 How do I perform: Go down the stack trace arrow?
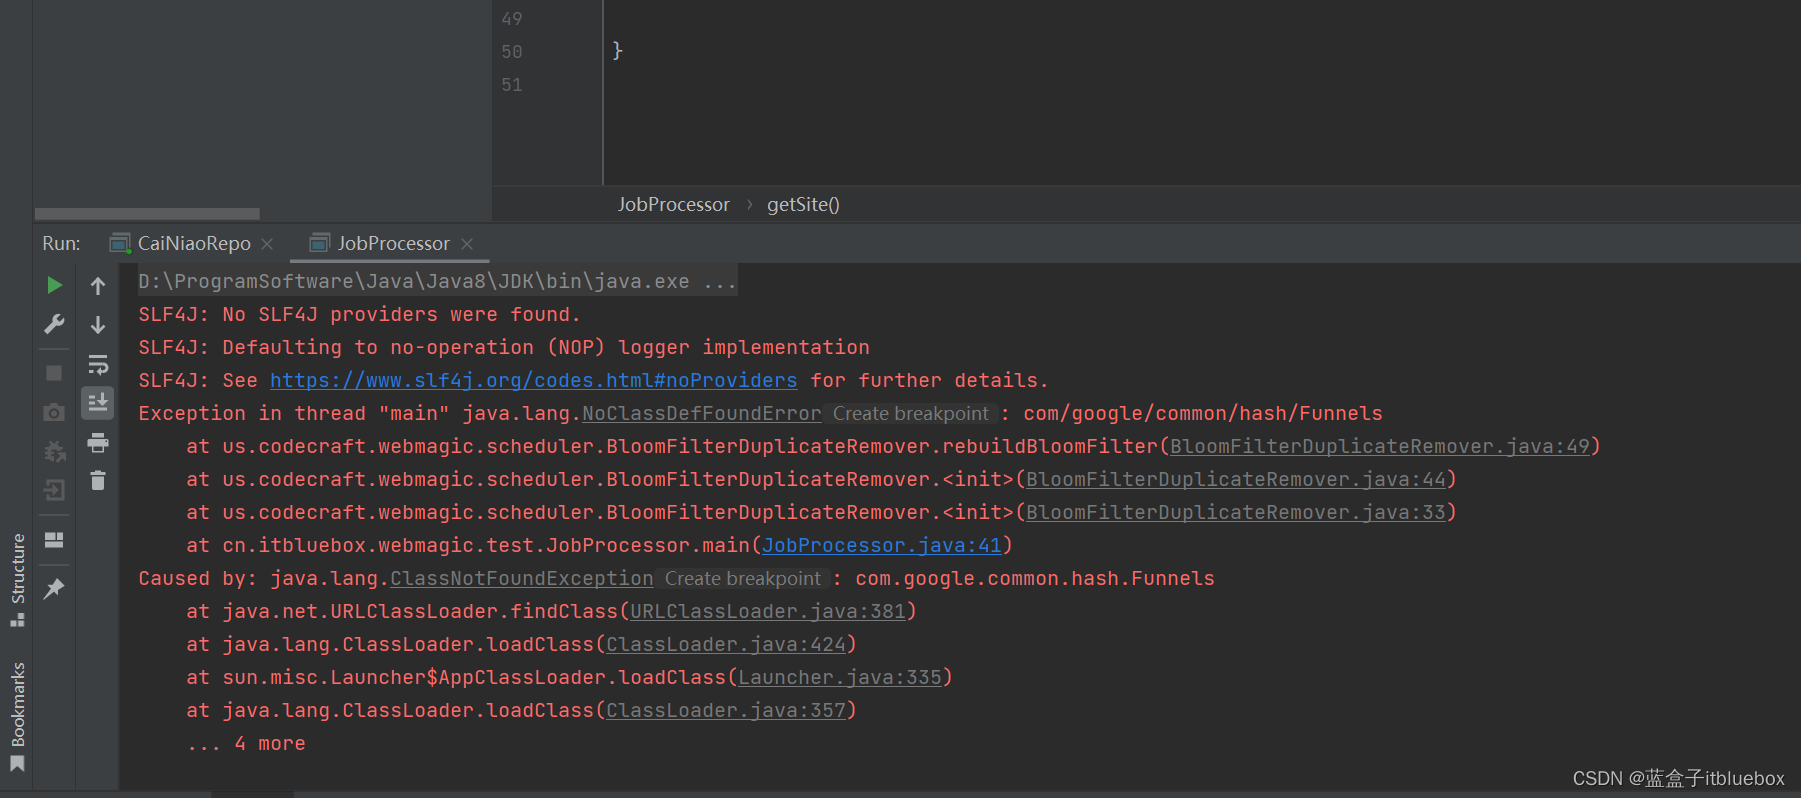[x=98, y=325]
